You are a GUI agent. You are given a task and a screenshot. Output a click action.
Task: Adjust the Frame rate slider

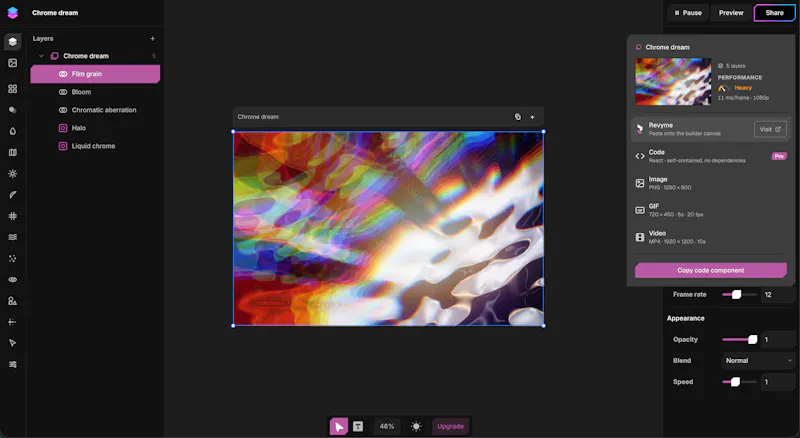tap(739, 295)
